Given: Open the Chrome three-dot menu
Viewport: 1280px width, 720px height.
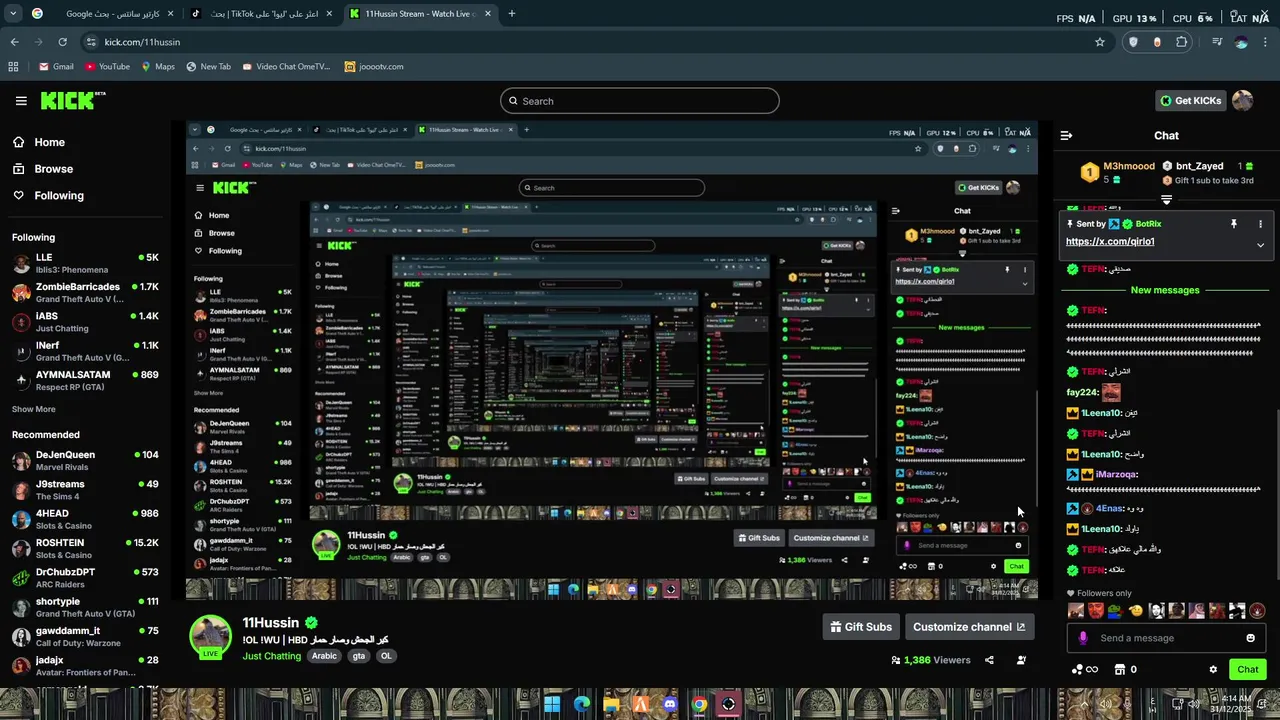Looking at the screenshot, I should [x=1266, y=42].
